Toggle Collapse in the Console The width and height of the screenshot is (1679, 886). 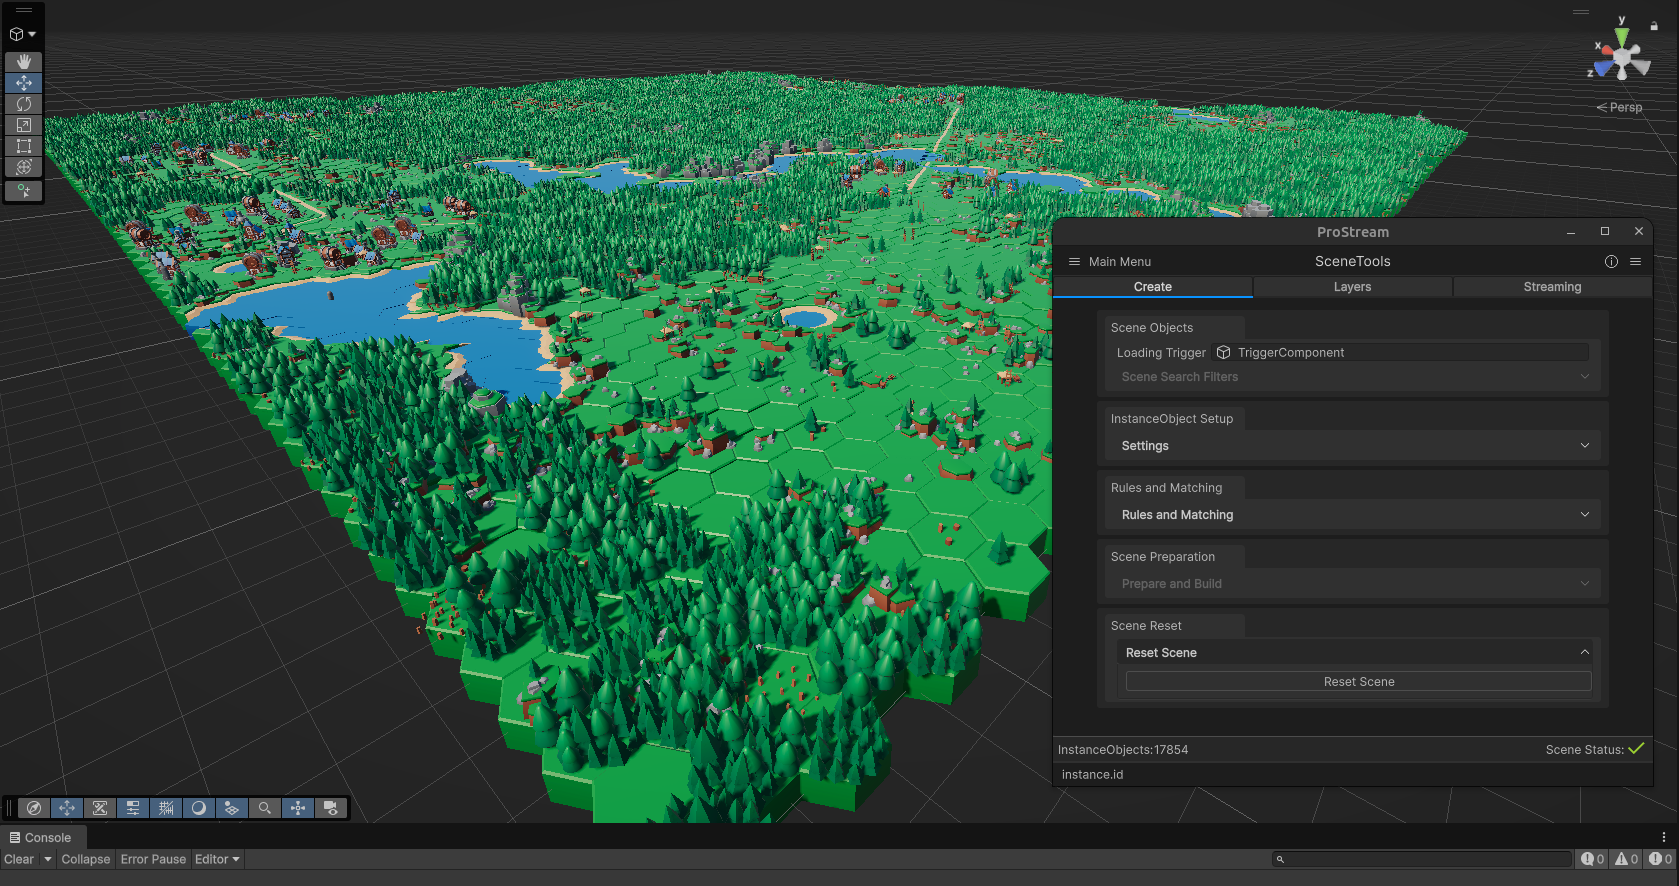pos(86,859)
